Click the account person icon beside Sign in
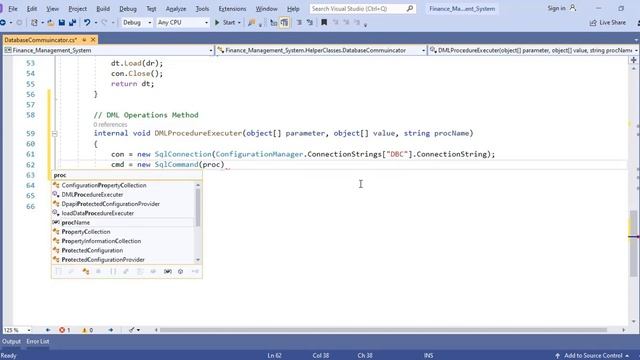 pos(573,8)
